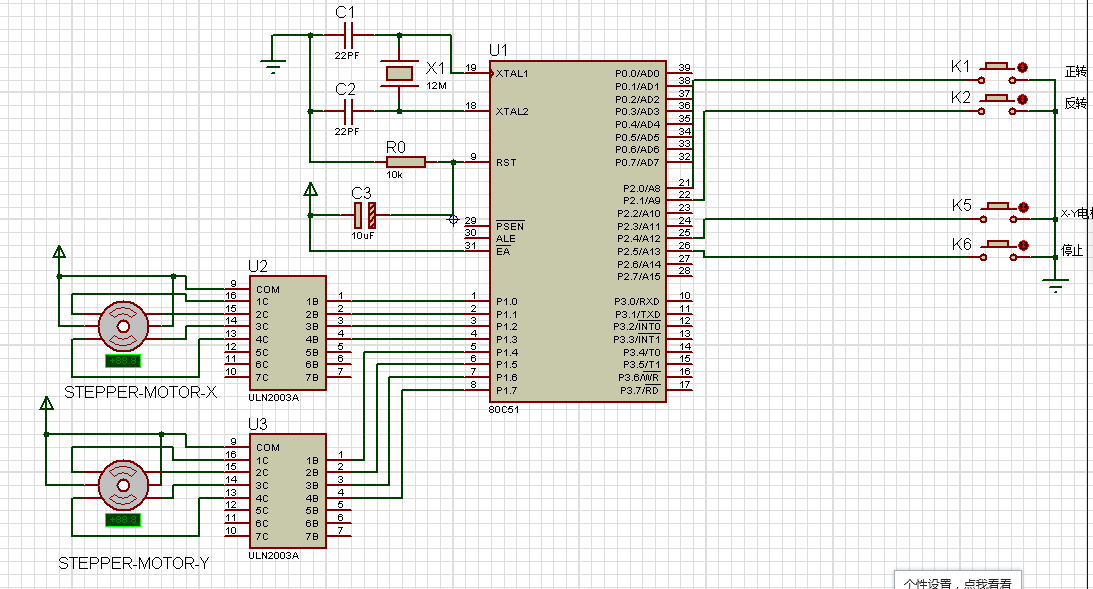Click the K6 reference label
Image resolution: width=1093 pixels, height=589 pixels.
click(962, 244)
